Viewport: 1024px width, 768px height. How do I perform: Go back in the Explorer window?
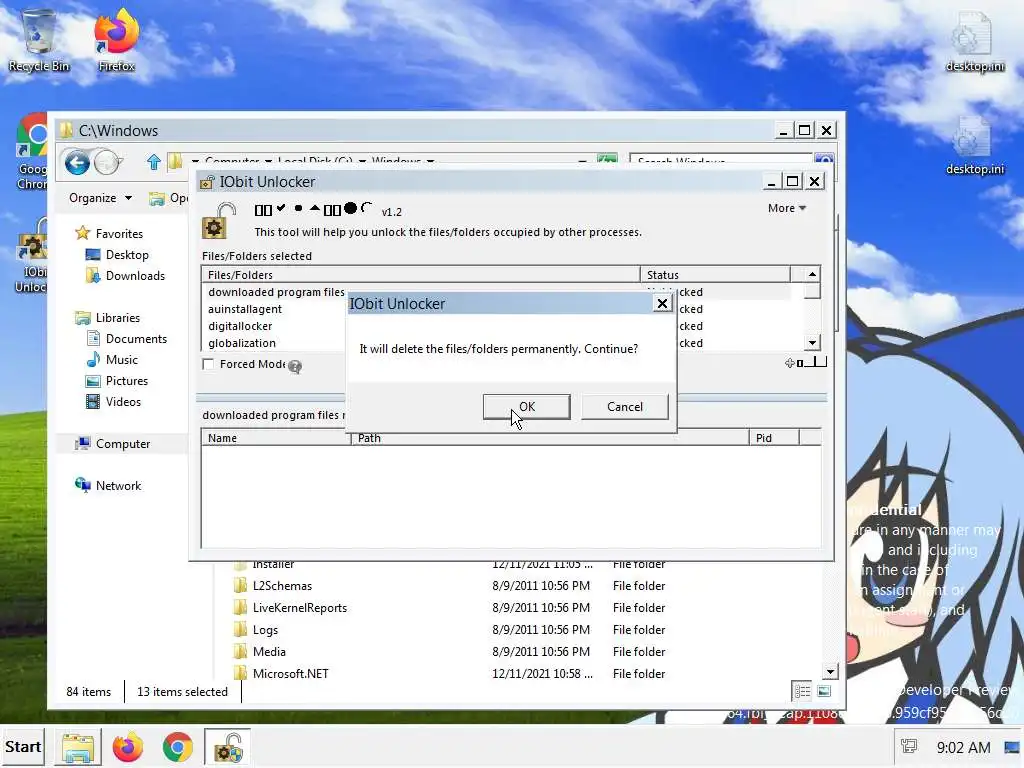click(76, 163)
